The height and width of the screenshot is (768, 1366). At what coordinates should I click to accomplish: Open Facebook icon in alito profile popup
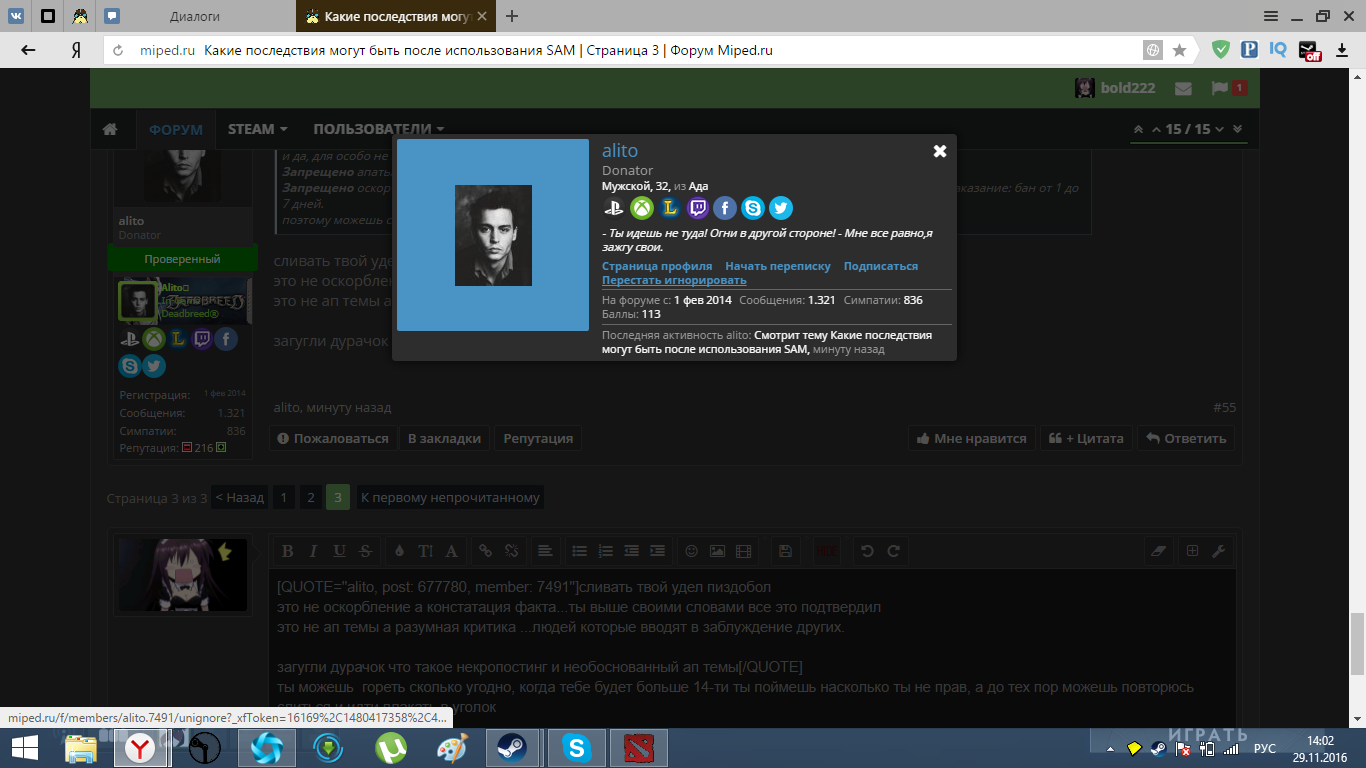click(725, 208)
